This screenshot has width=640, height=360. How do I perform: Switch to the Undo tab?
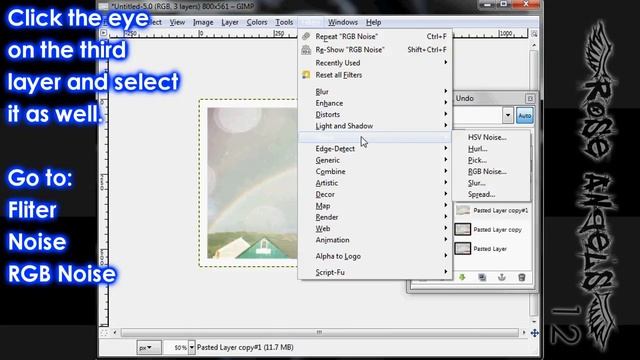point(464,98)
